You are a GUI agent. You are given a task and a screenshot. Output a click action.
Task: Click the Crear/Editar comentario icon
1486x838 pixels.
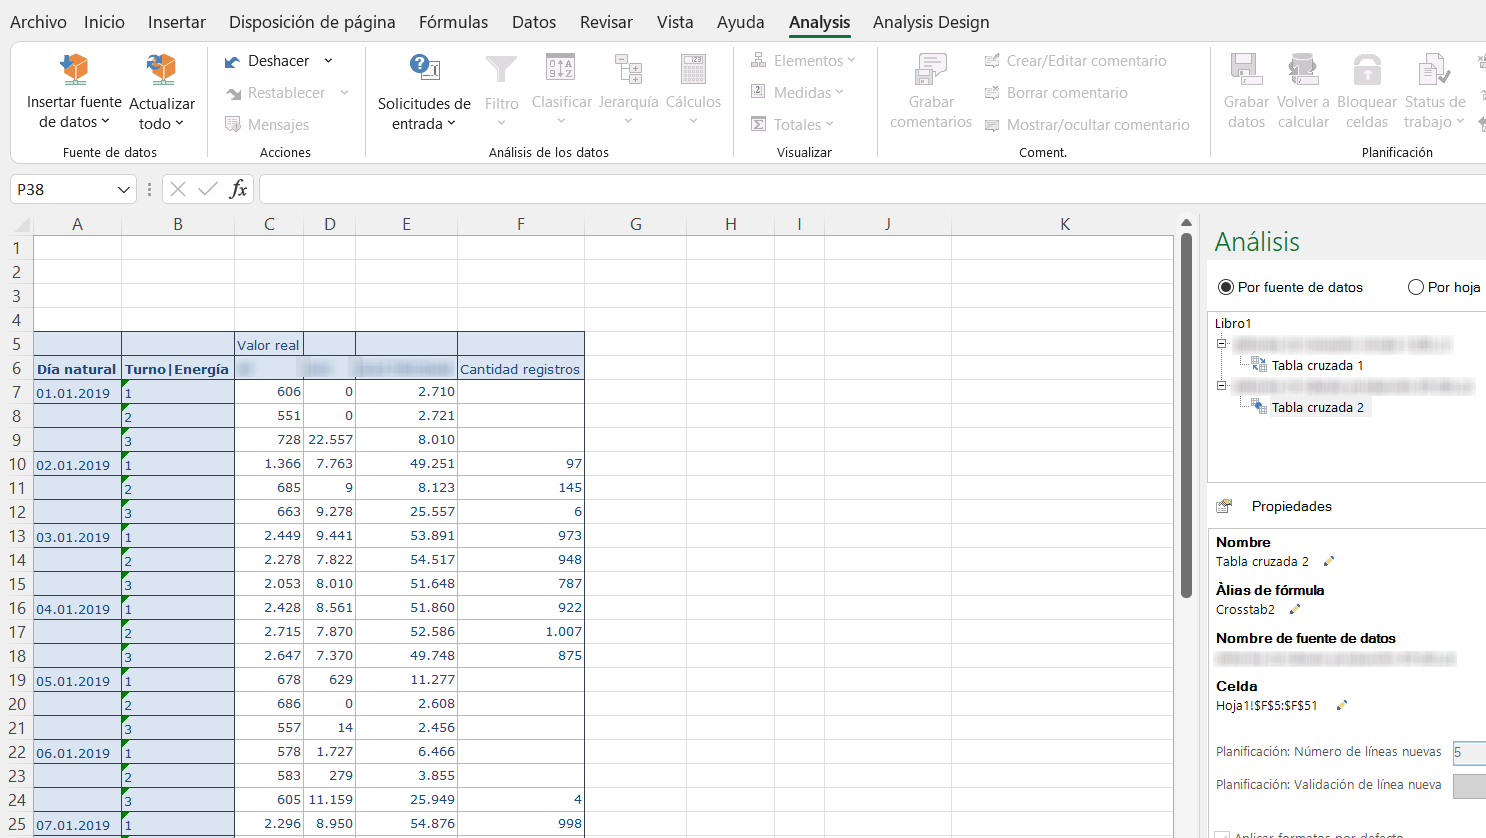click(x=992, y=61)
